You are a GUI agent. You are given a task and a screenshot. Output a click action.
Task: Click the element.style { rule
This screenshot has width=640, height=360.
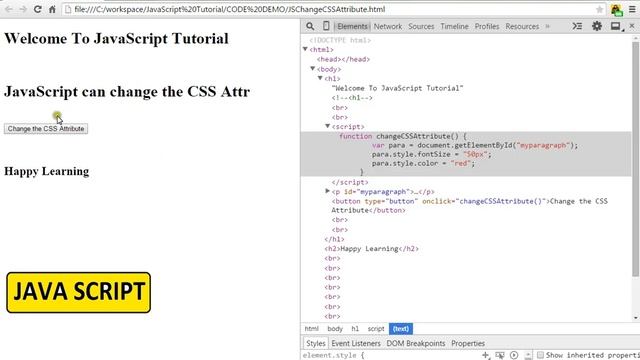tap(333, 356)
